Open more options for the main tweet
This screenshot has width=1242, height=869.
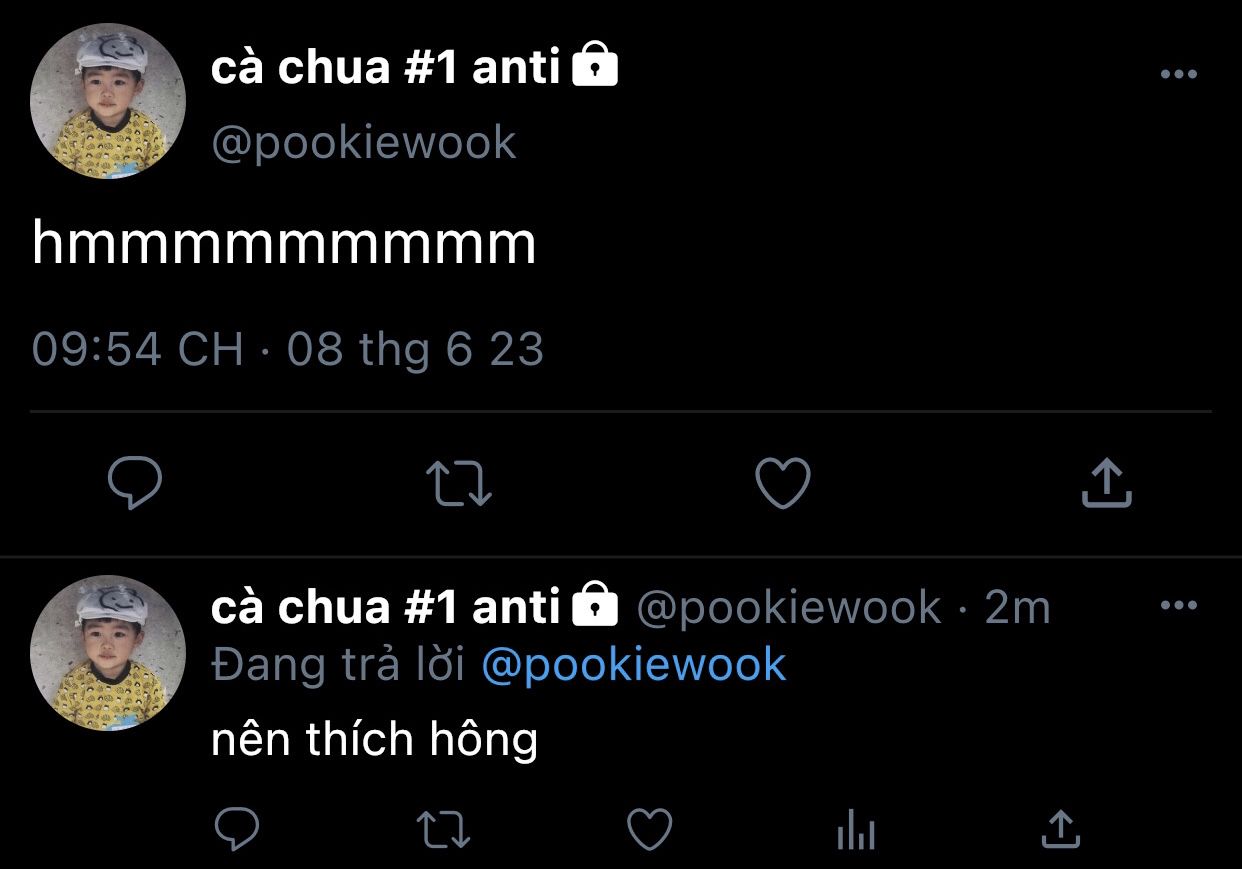[x=1178, y=74]
